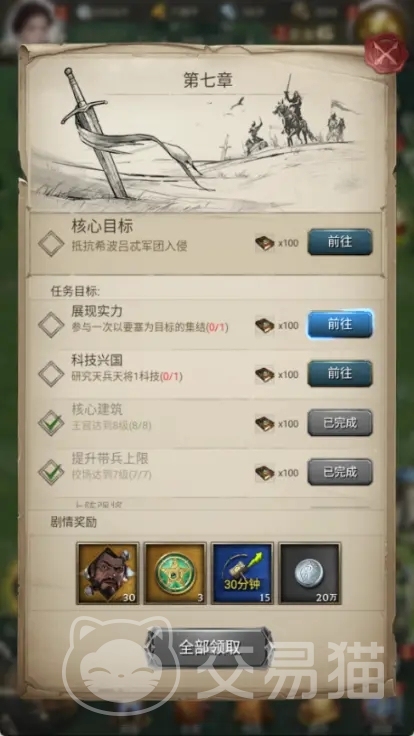Tap the book reward icon for 科技兴国

[265, 375]
